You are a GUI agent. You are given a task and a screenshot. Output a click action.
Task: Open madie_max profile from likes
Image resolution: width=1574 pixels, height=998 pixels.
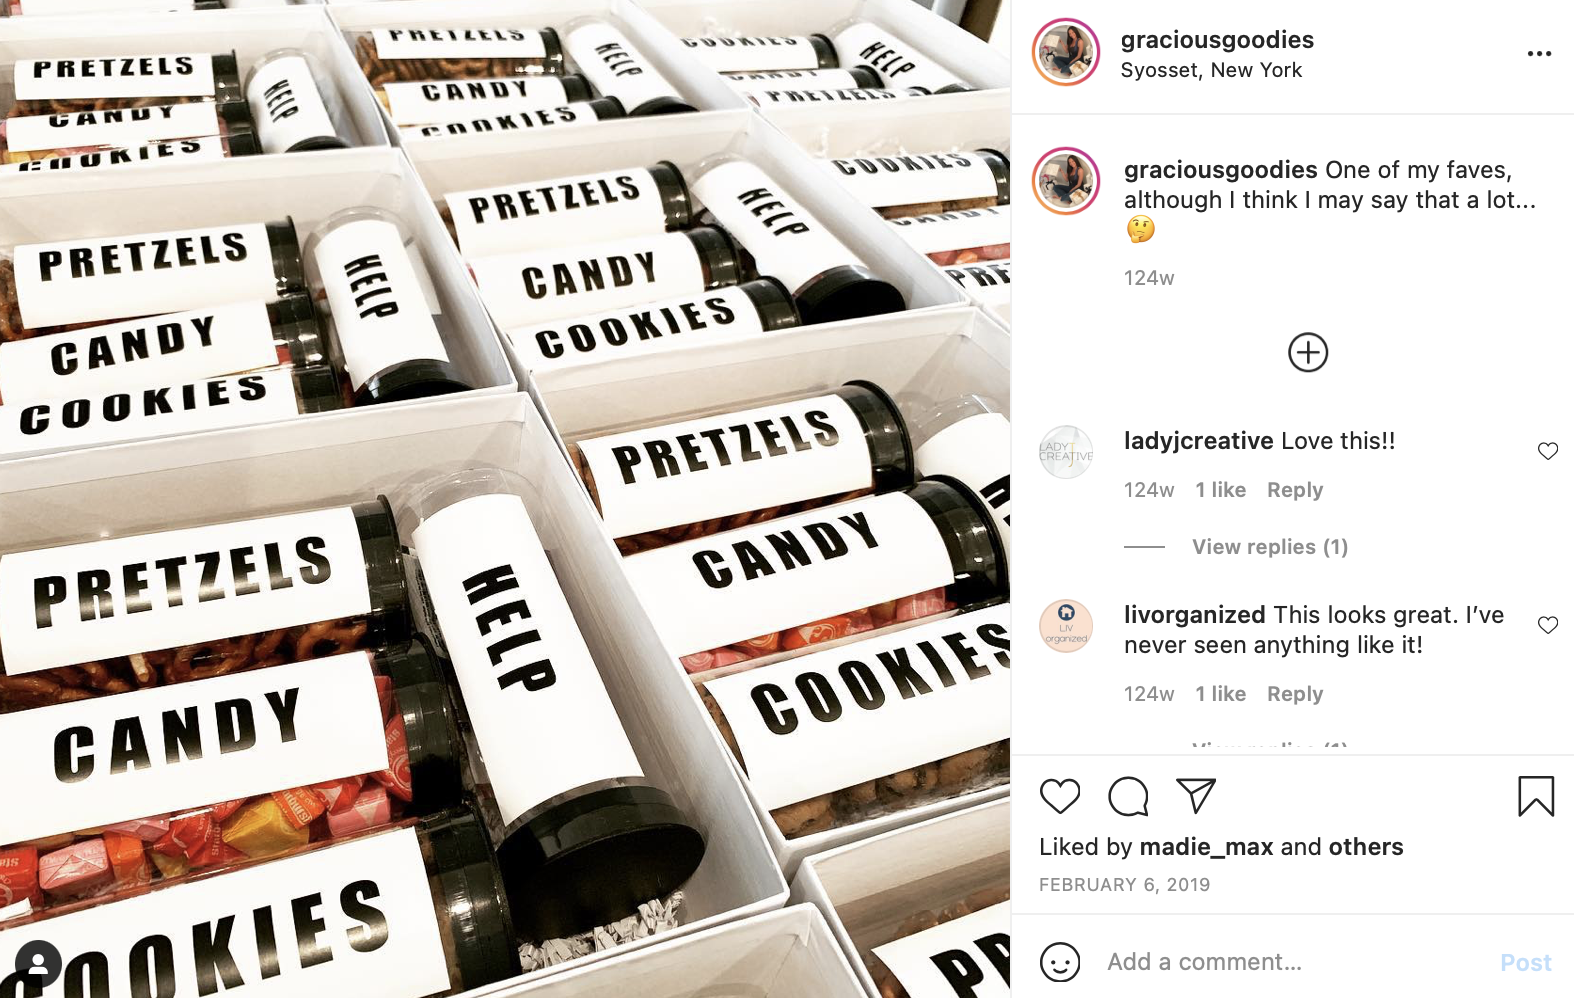click(1206, 847)
